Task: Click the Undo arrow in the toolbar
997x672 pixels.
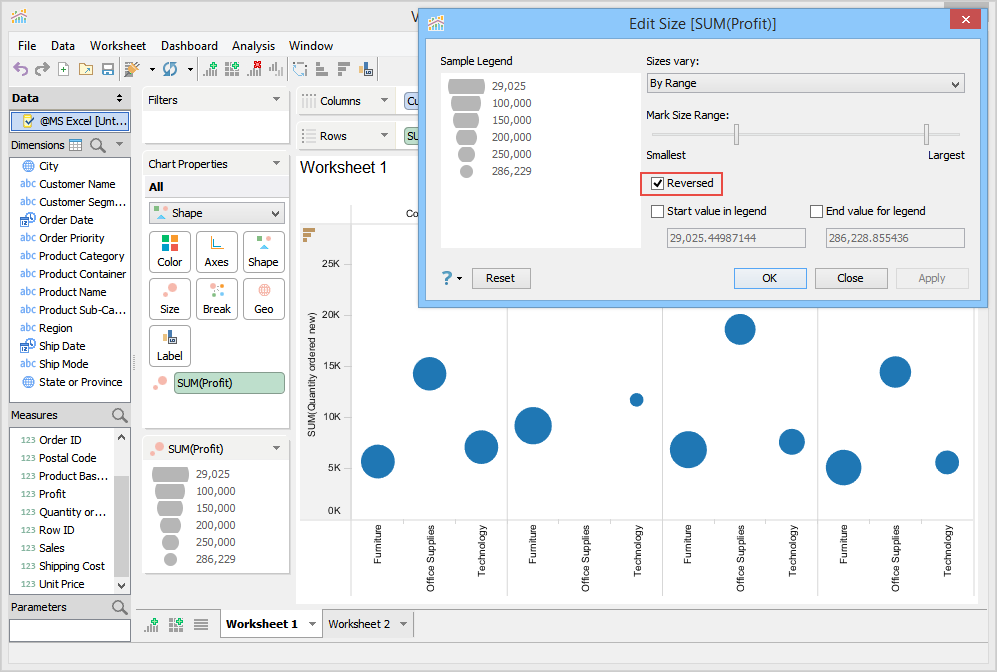Action: pos(20,69)
